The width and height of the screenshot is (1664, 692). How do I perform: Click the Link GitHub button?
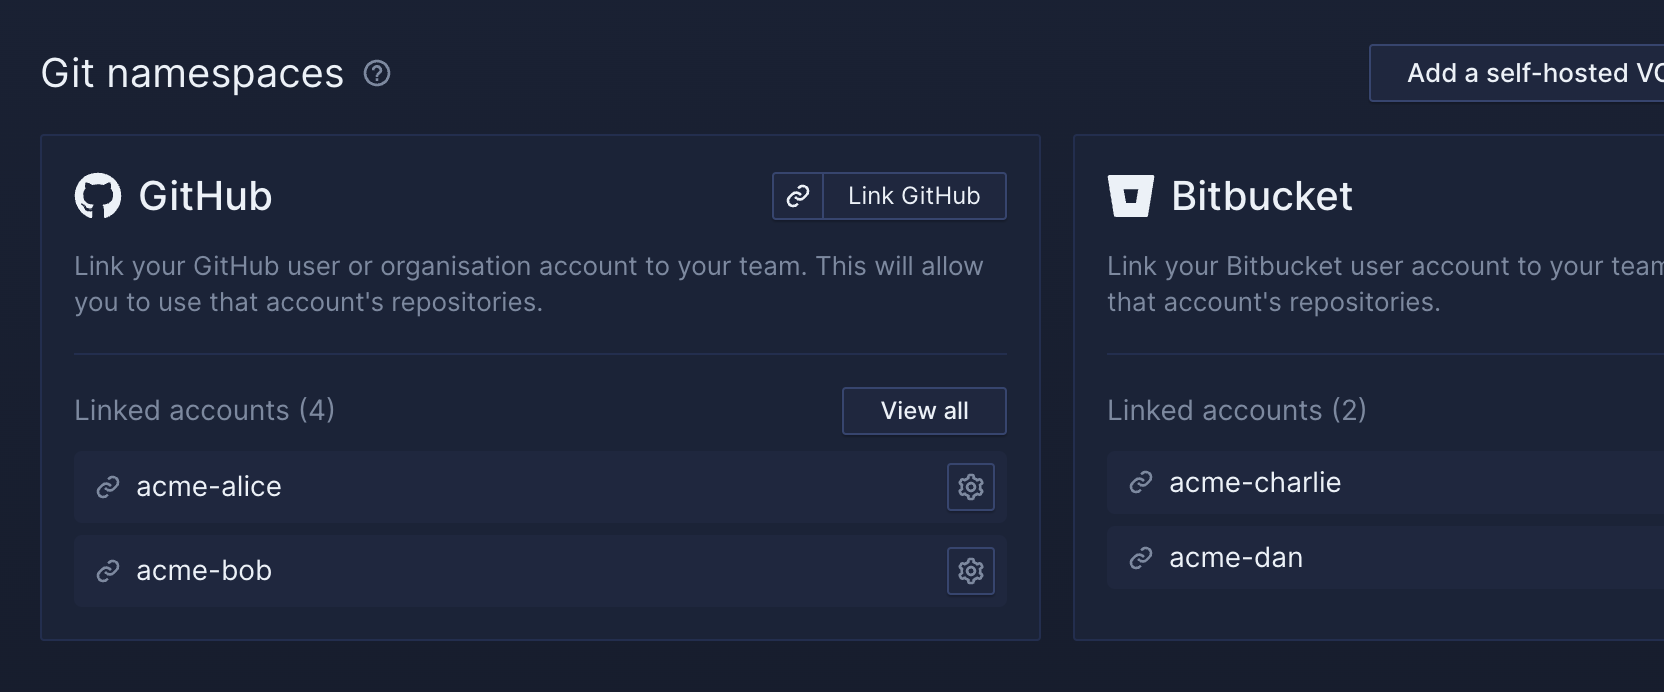(x=913, y=196)
